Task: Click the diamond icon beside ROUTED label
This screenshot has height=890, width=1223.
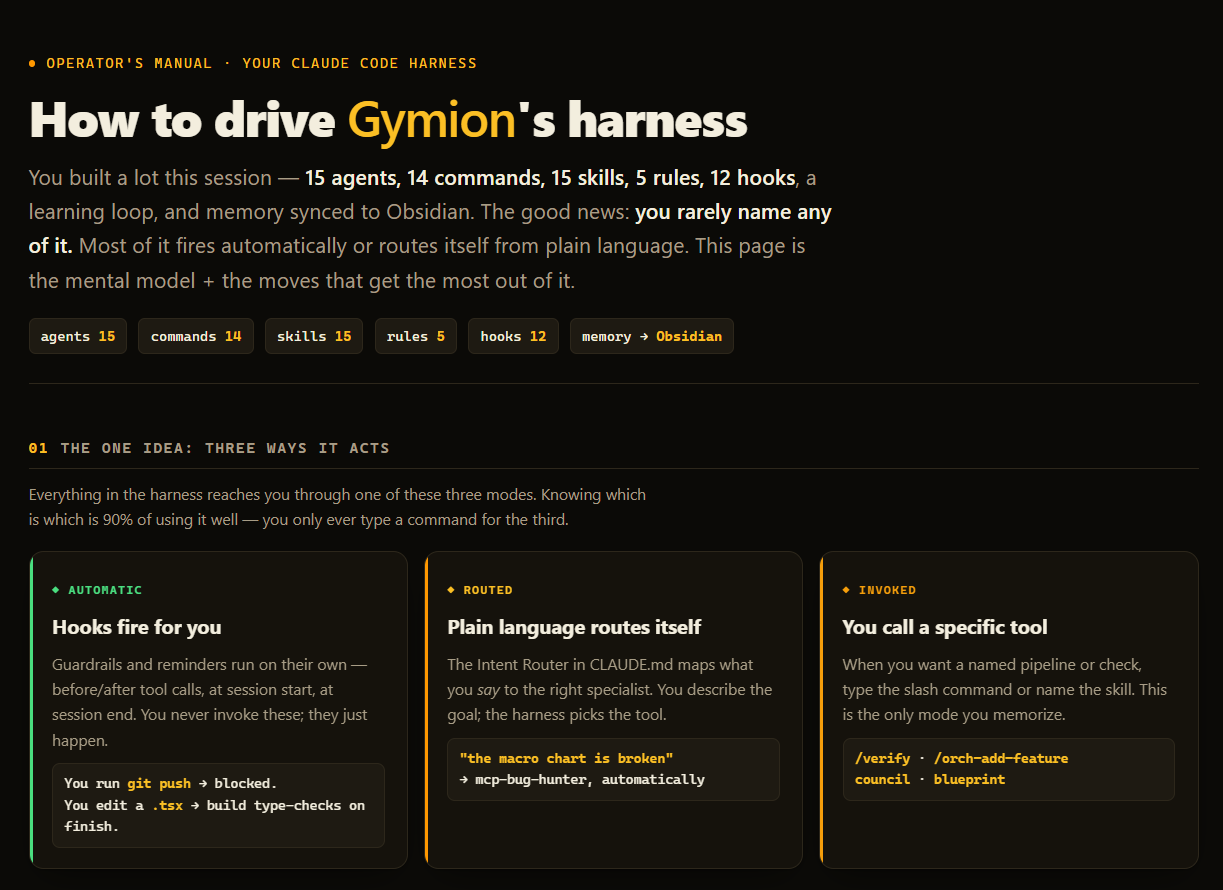Action: [451, 590]
